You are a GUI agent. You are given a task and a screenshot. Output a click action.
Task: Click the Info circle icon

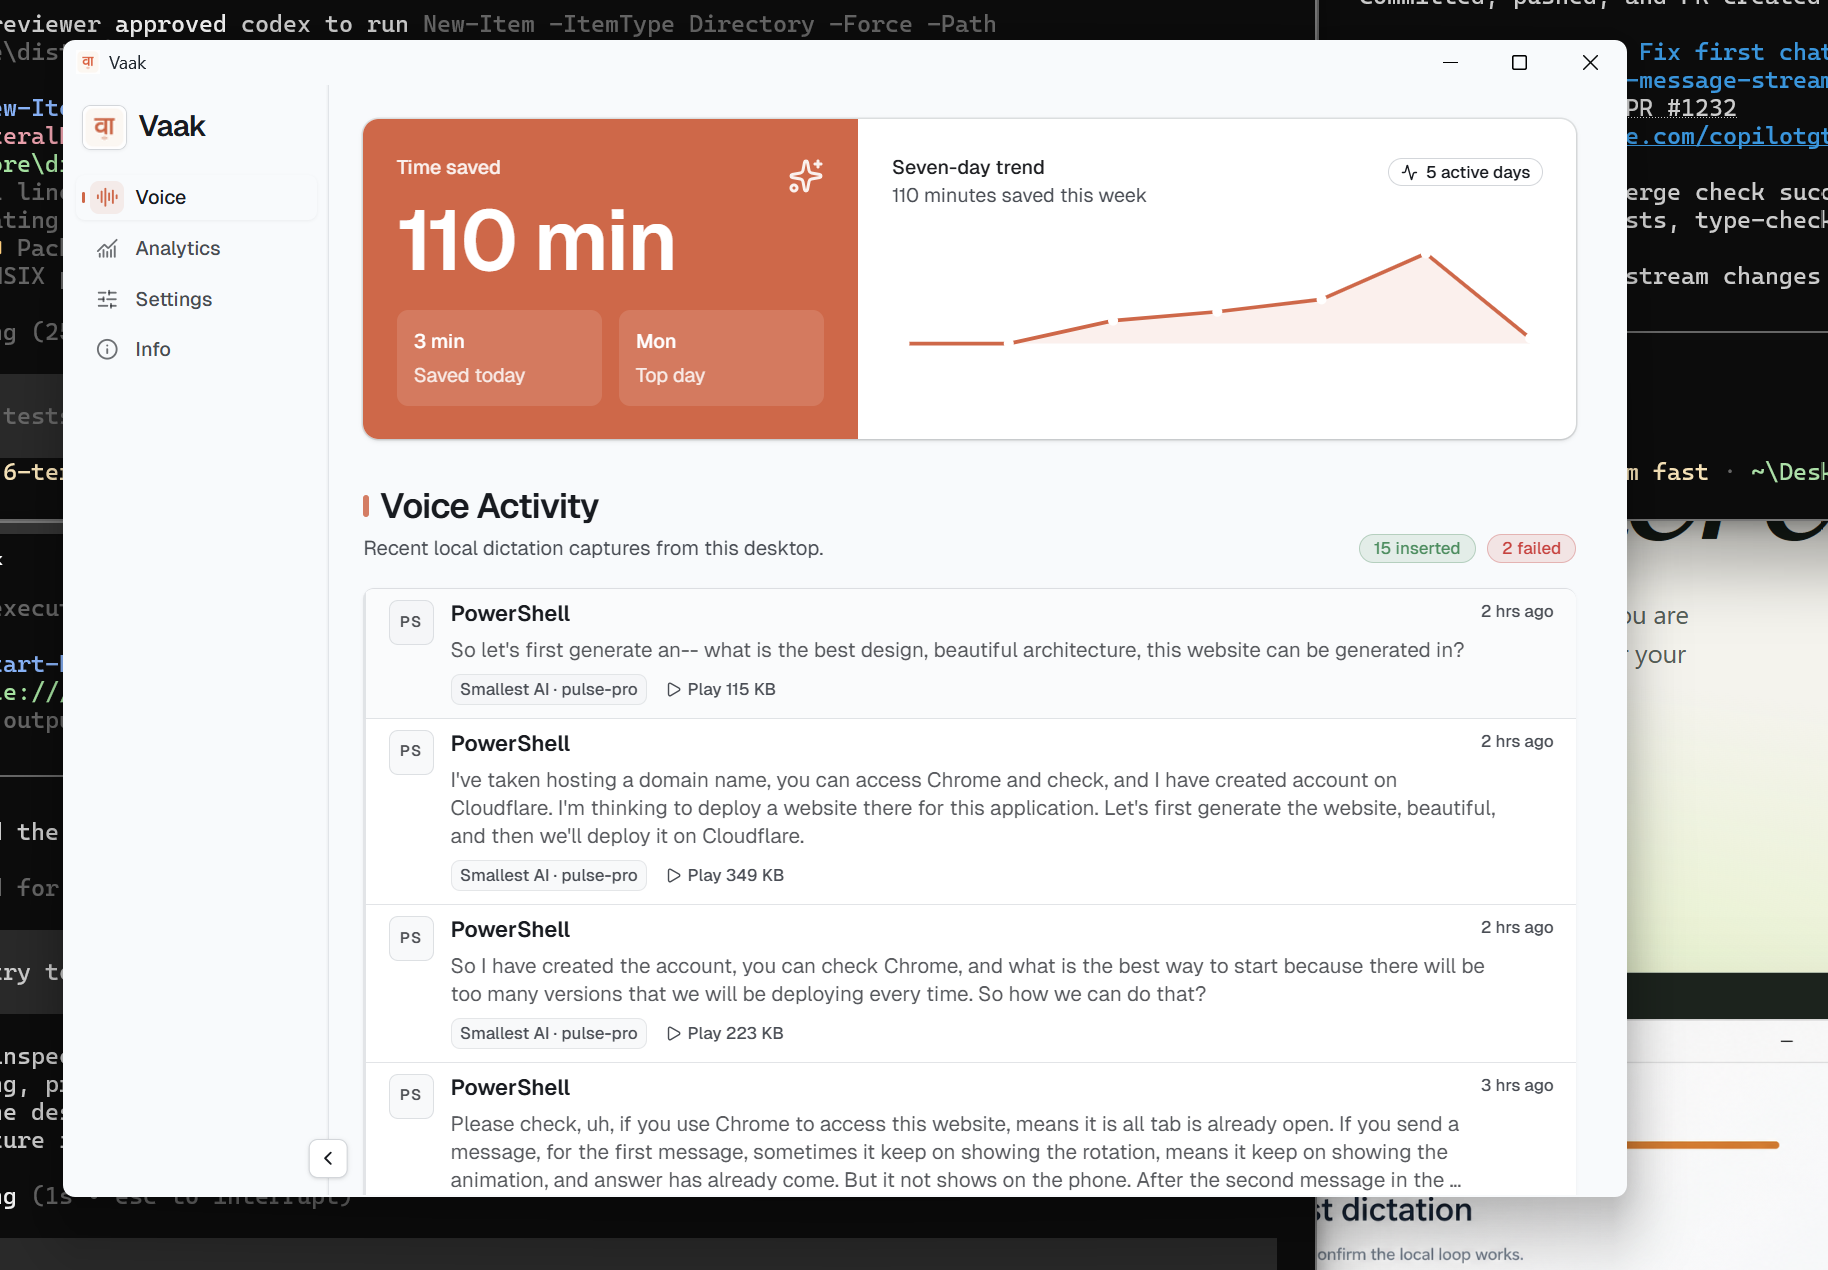pyautogui.click(x=107, y=349)
